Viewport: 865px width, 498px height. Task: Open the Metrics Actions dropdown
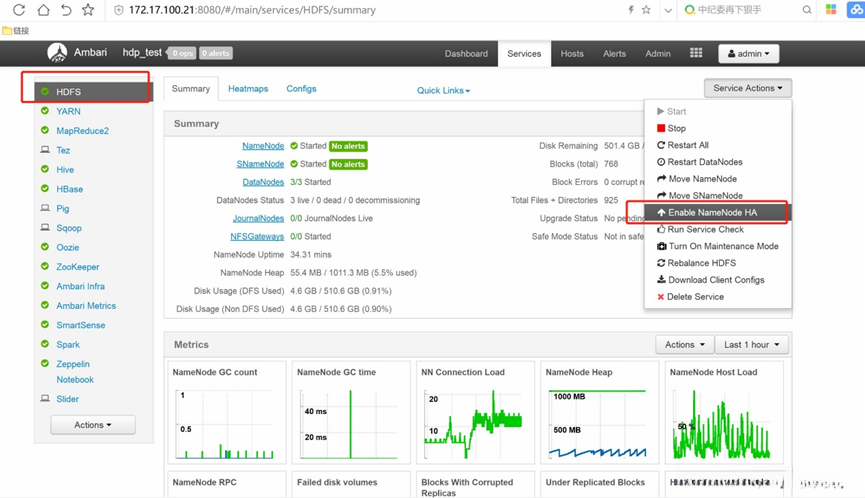[x=685, y=345]
